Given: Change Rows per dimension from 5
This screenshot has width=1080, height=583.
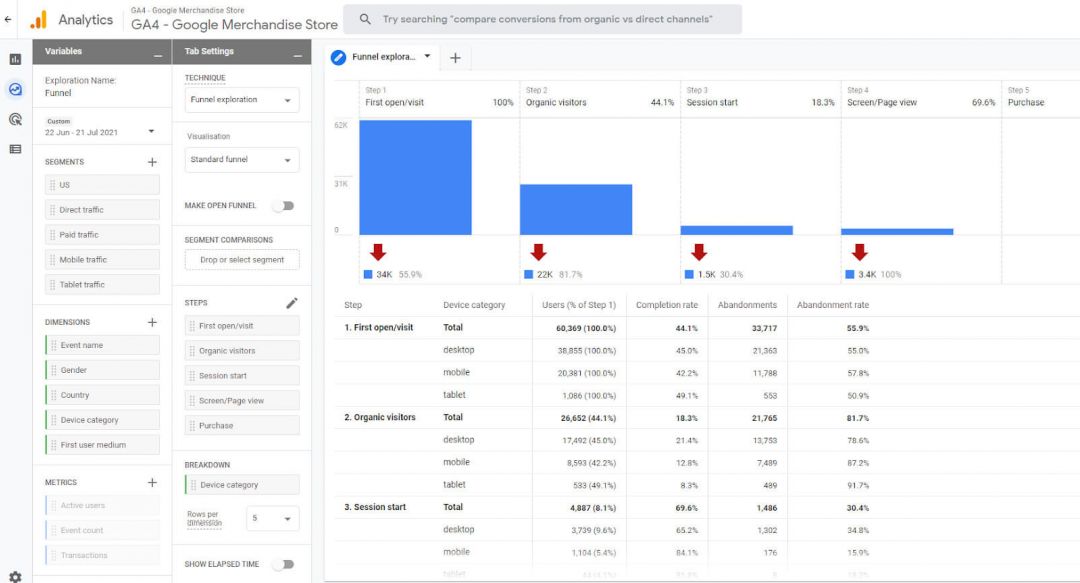Looking at the screenshot, I should (270, 518).
